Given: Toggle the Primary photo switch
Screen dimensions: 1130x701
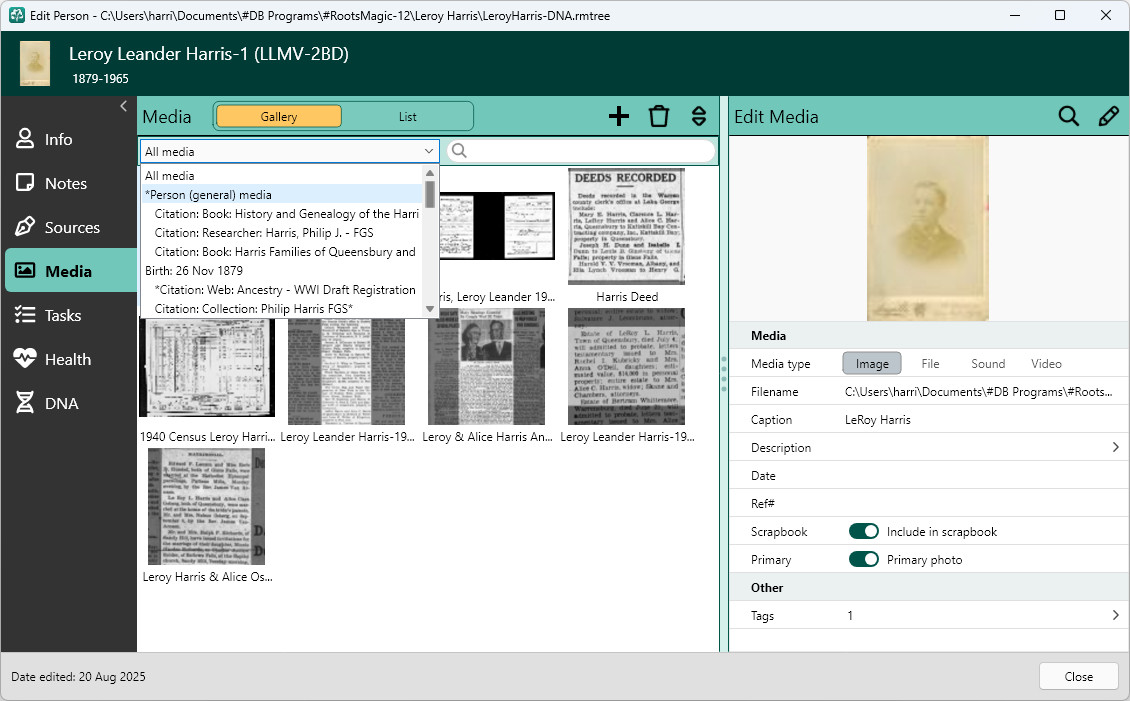Looking at the screenshot, I should click(x=863, y=560).
